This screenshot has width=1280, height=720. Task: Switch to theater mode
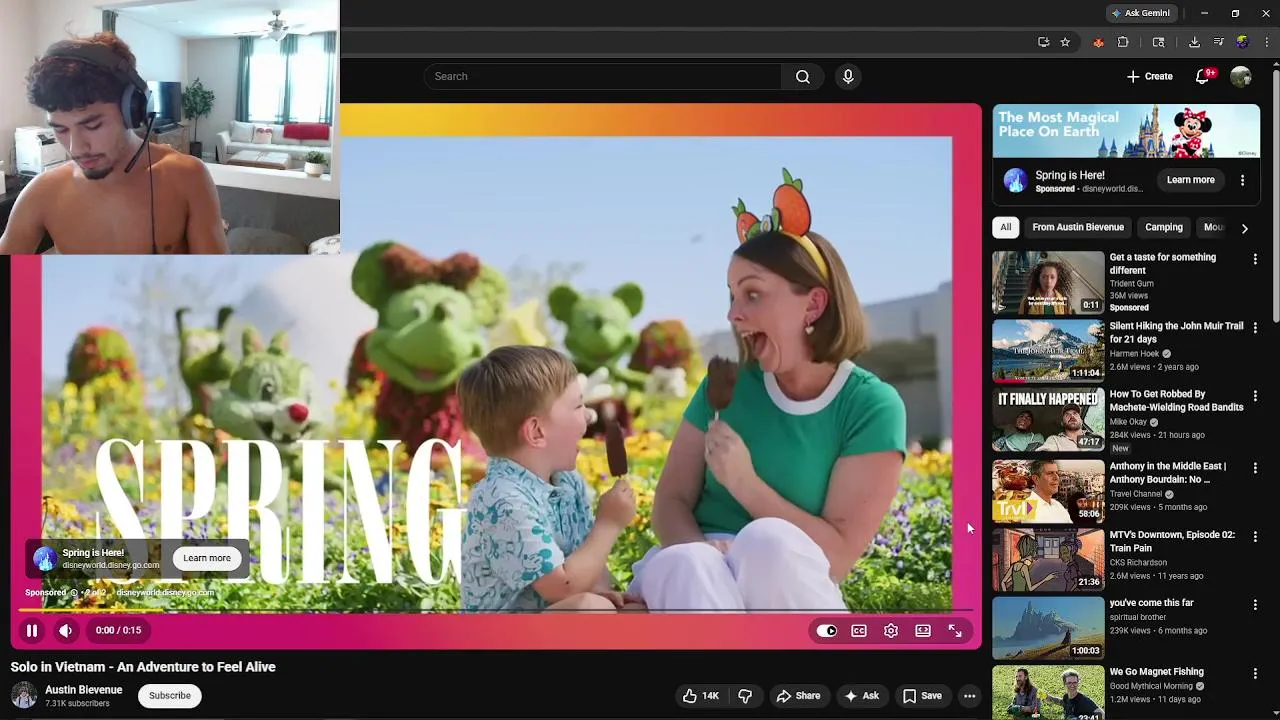coord(923,631)
